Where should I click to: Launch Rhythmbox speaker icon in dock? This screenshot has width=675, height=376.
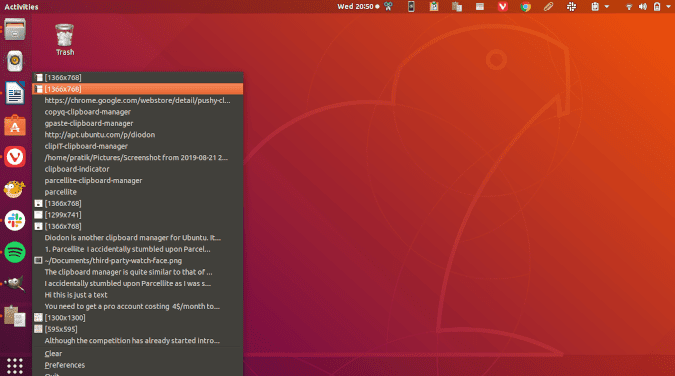point(15,61)
